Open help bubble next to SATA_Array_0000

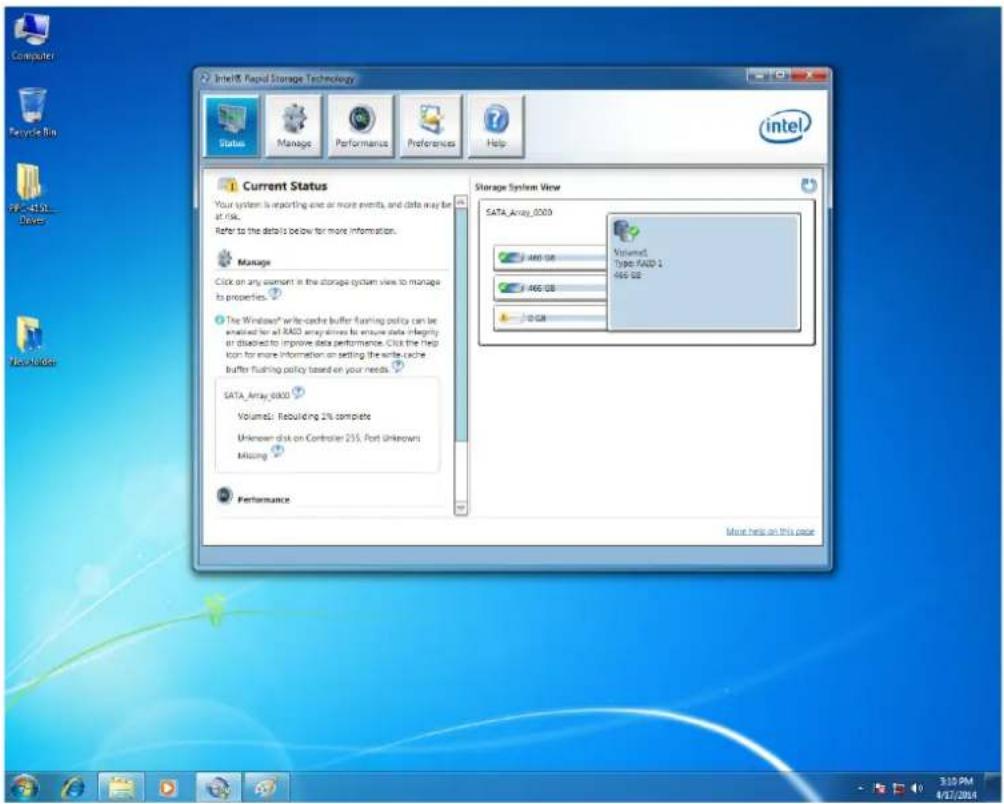point(298,392)
